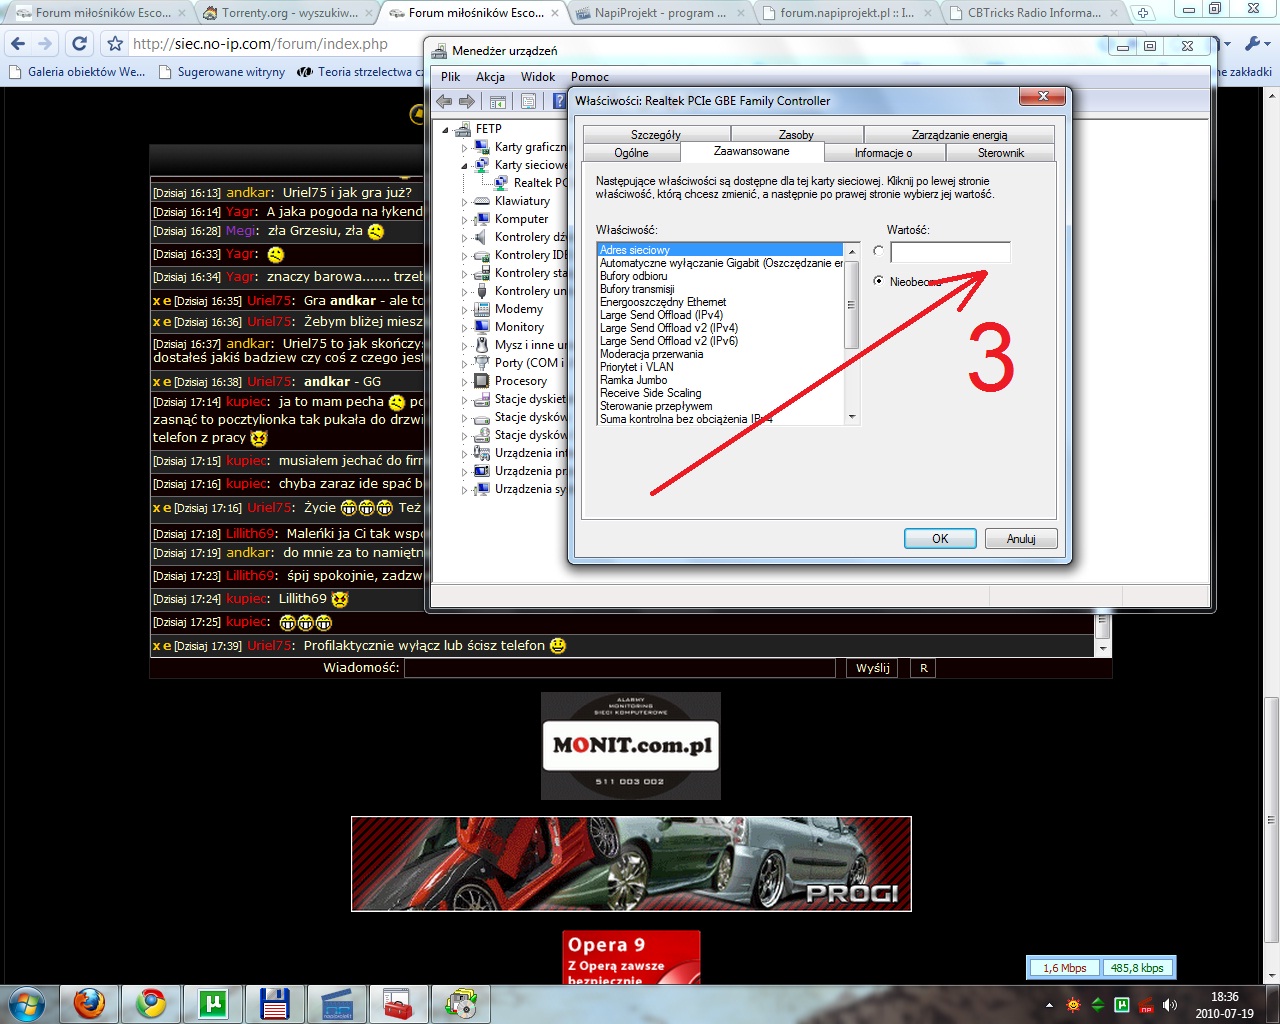Screen dimensions: 1280x1024
Task: Click the Device Manager help toolbar icon
Action: 559,101
